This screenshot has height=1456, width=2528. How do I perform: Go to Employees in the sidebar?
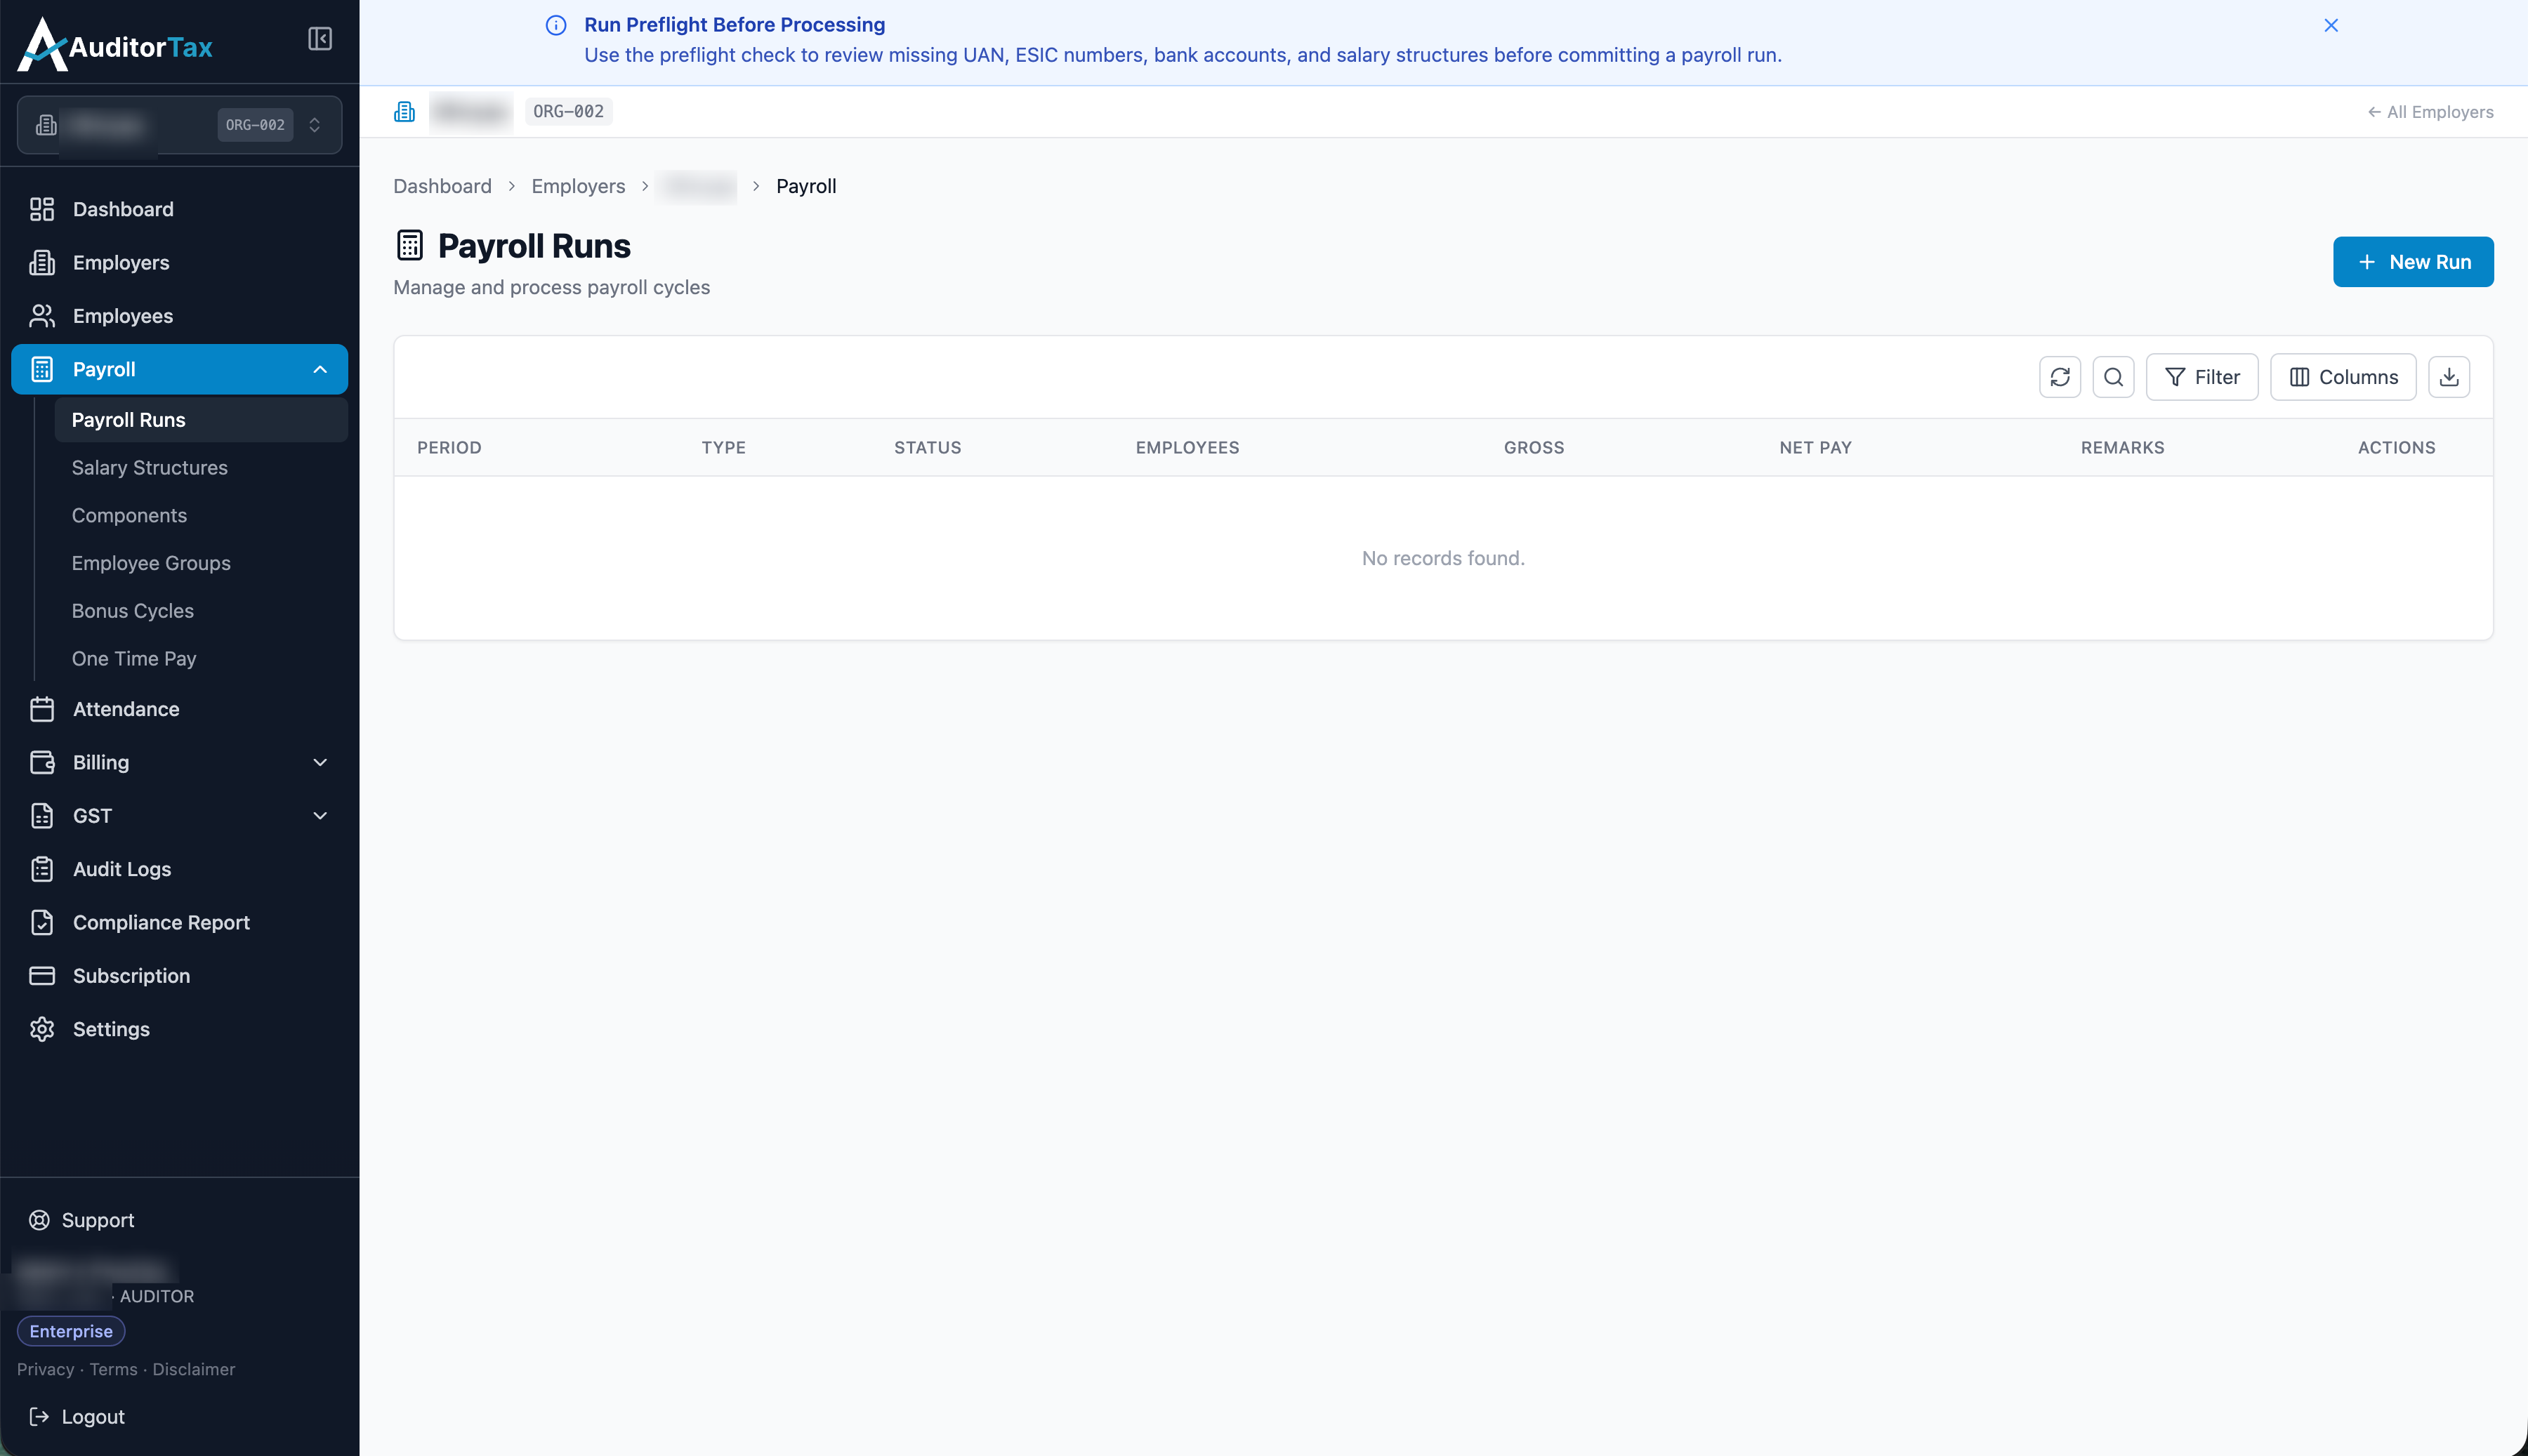click(x=180, y=316)
